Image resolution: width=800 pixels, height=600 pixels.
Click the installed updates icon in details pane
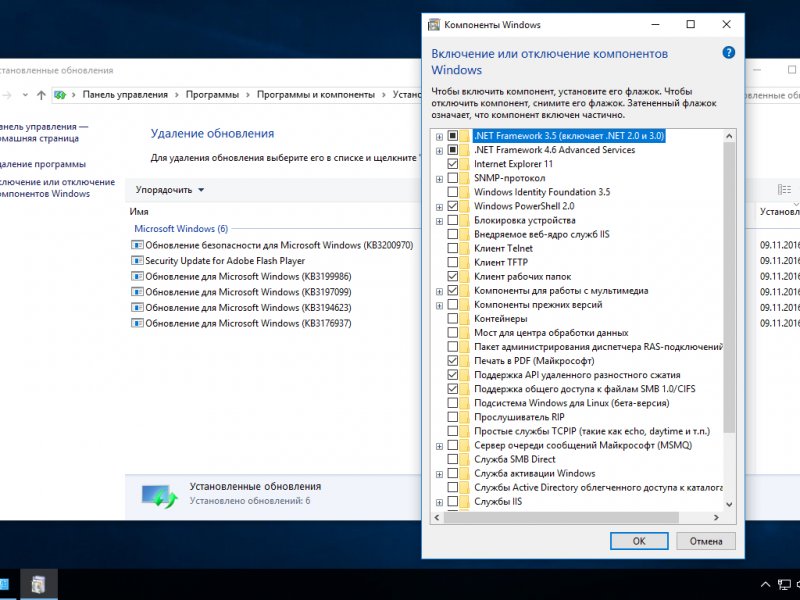(x=159, y=495)
